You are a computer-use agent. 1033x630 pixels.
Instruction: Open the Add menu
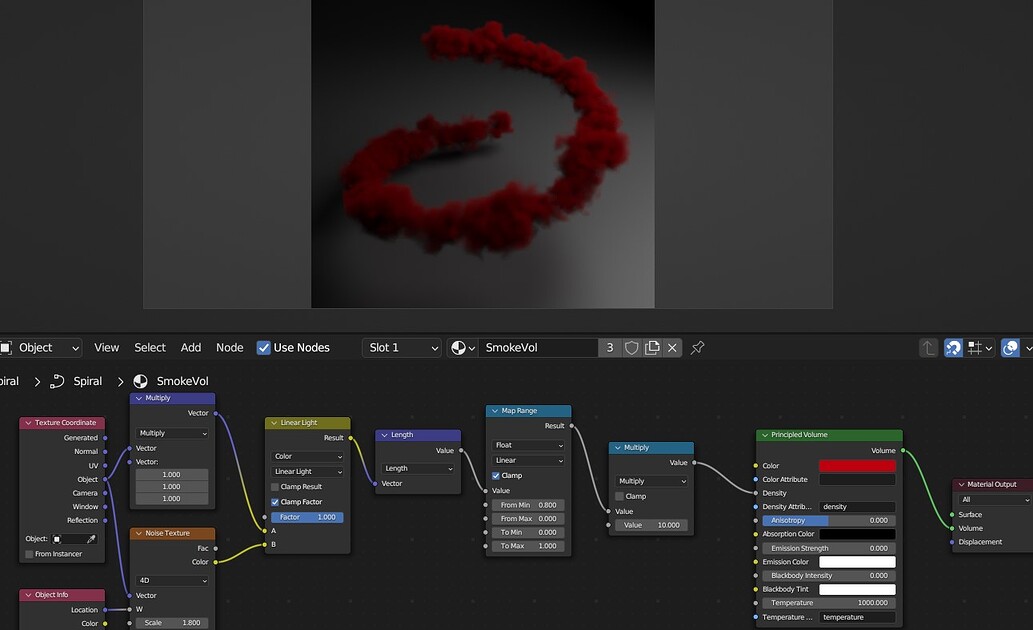pyautogui.click(x=190, y=347)
